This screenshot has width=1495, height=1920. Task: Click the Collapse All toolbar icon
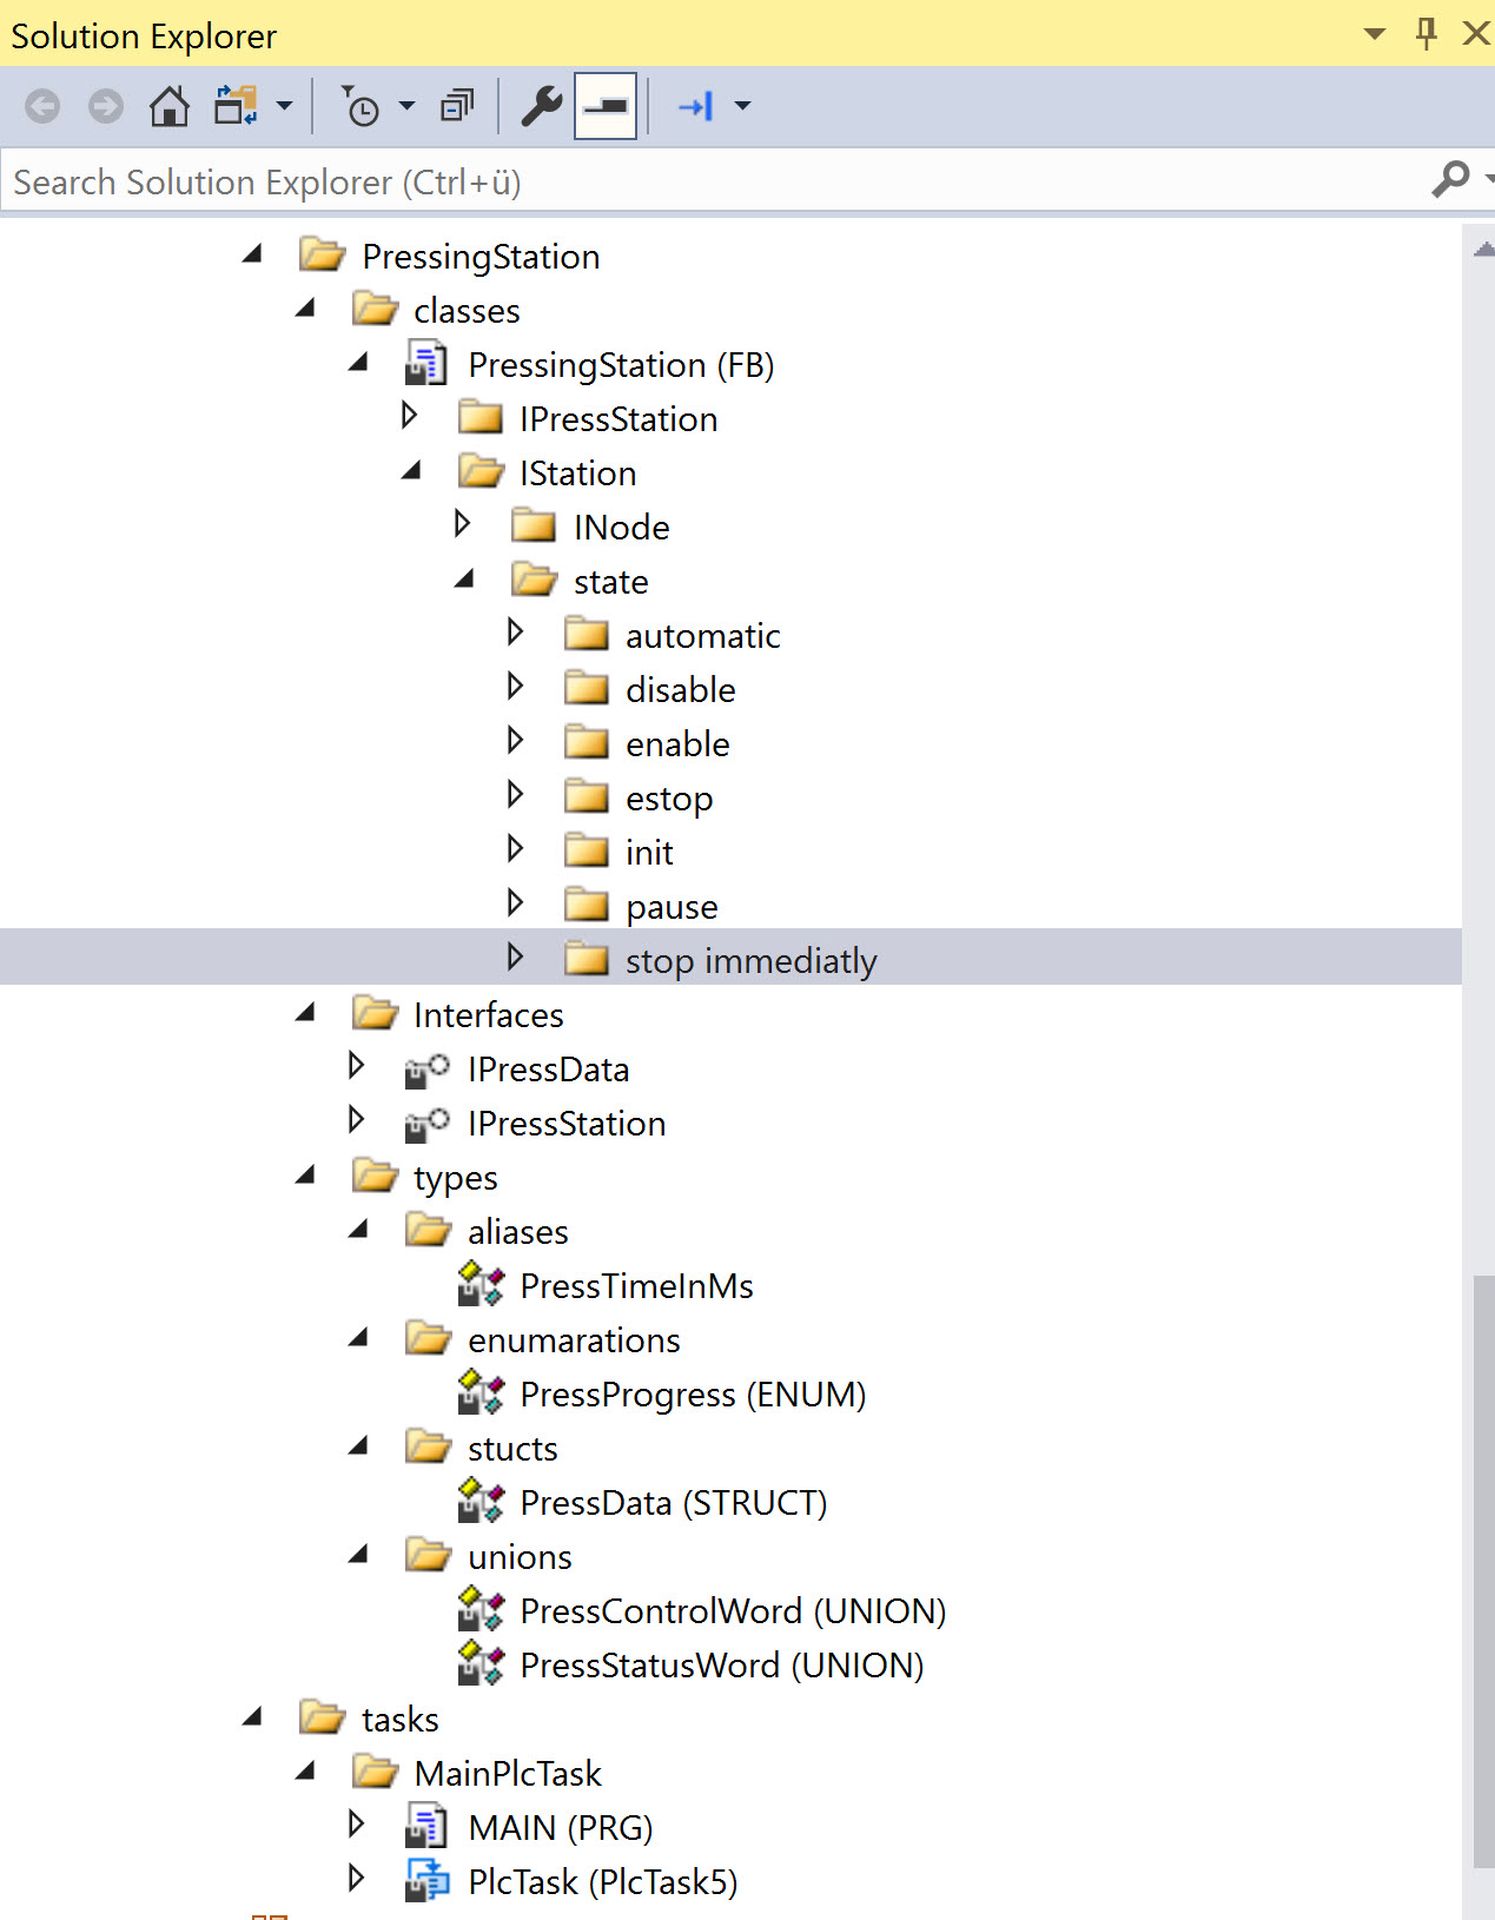[457, 106]
